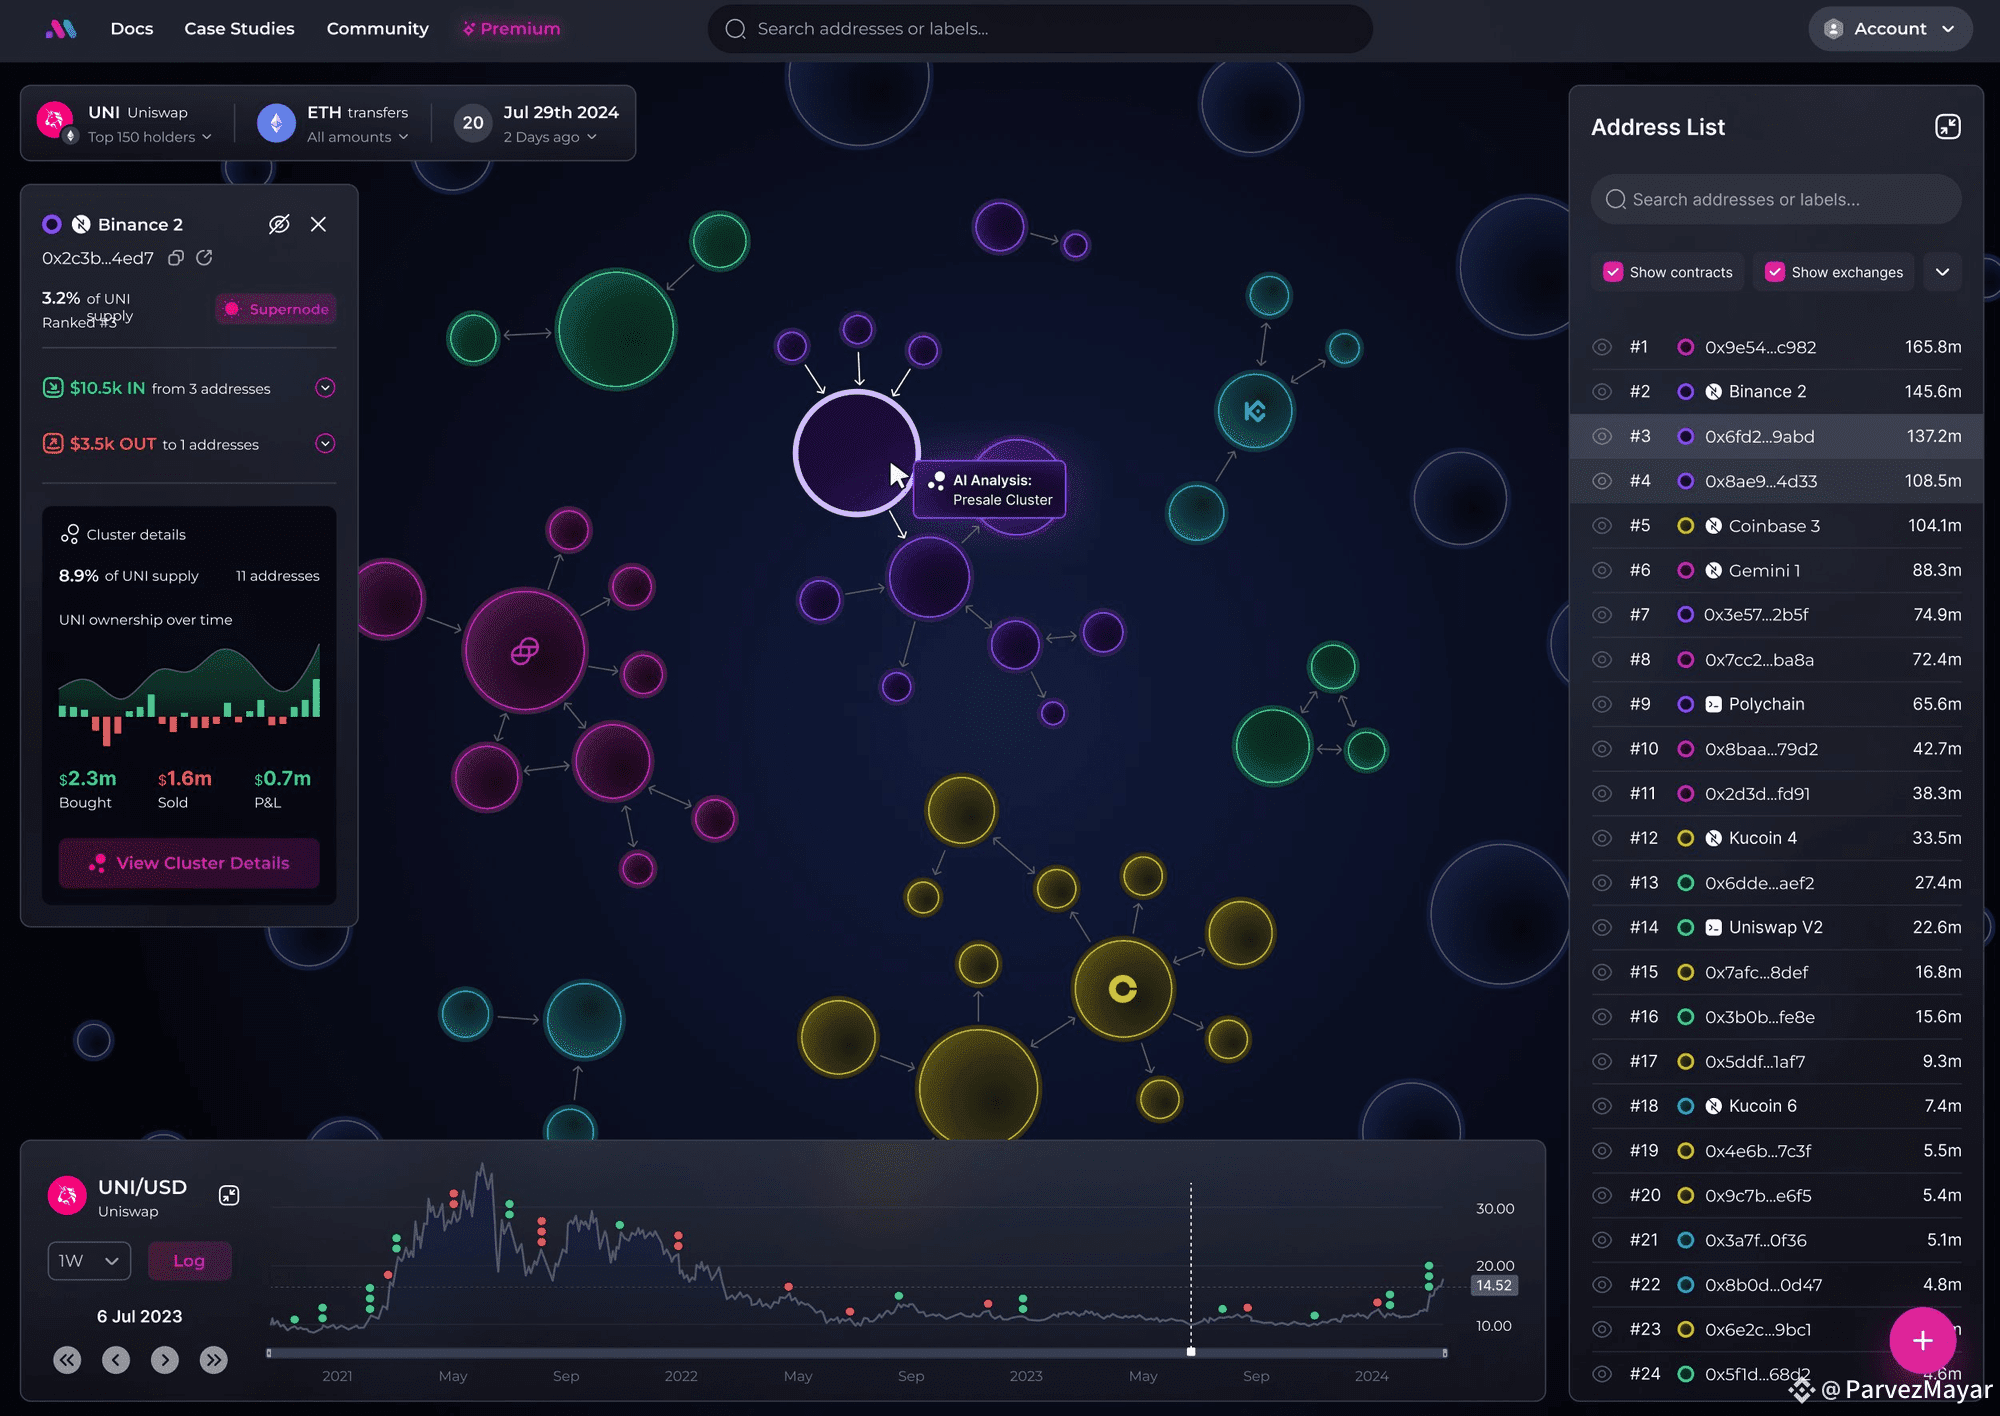This screenshot has width=2000, height=1416.
Task: Uncheck Show exchanges checkbox
Action: [1775, 272]
